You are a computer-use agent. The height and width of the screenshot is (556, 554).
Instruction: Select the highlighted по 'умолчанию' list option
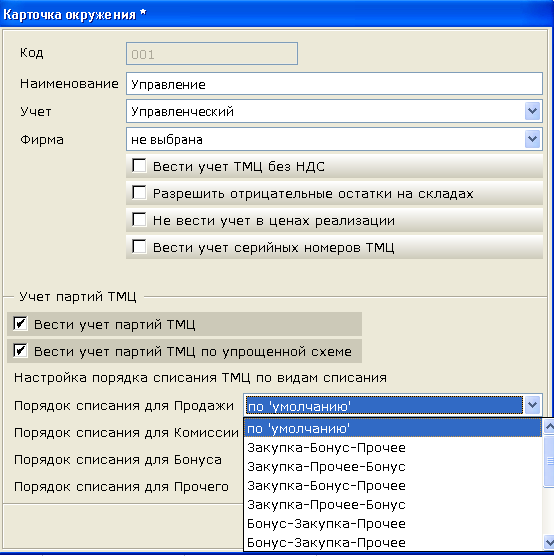pos(393,428)
